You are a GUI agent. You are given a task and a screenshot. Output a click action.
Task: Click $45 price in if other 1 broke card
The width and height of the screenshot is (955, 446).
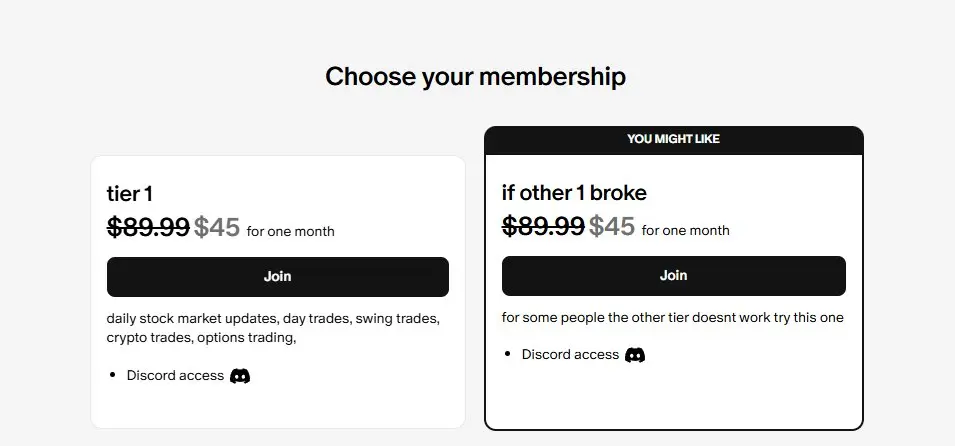coord(612,226)
